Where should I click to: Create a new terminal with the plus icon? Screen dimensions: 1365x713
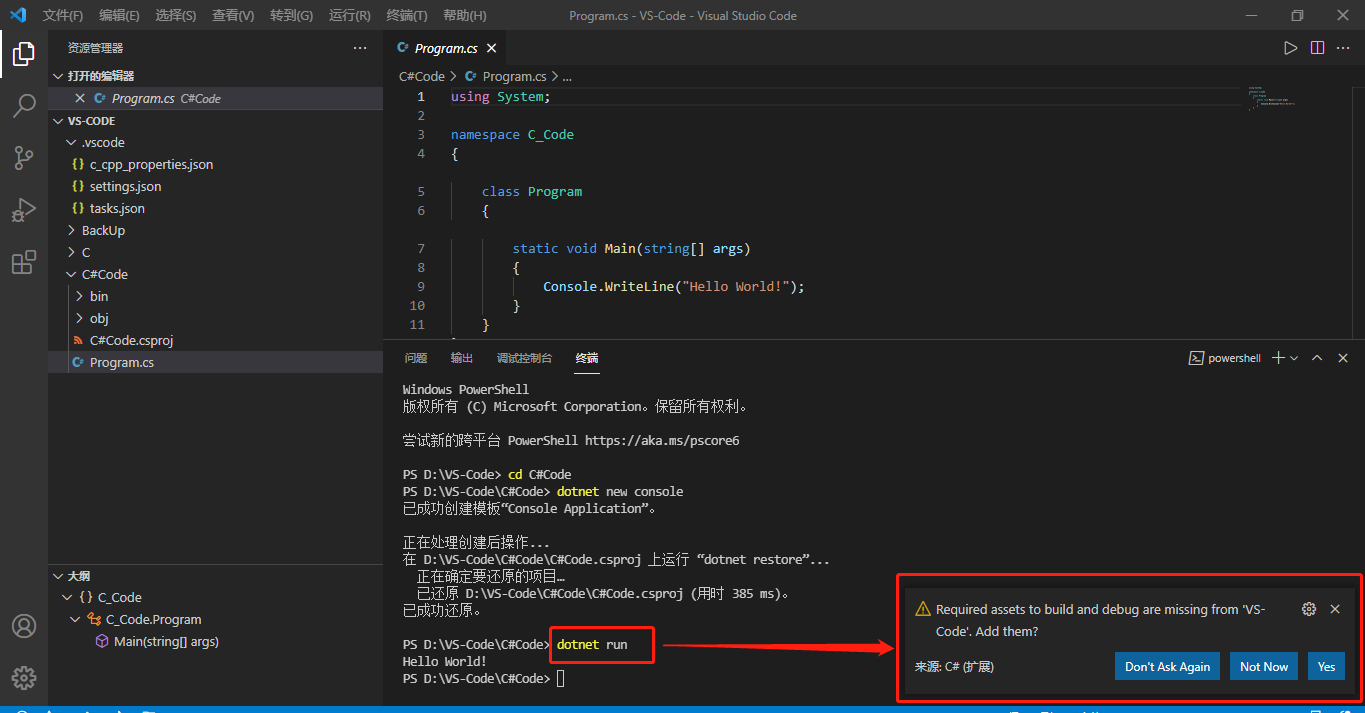(1280, 357)
